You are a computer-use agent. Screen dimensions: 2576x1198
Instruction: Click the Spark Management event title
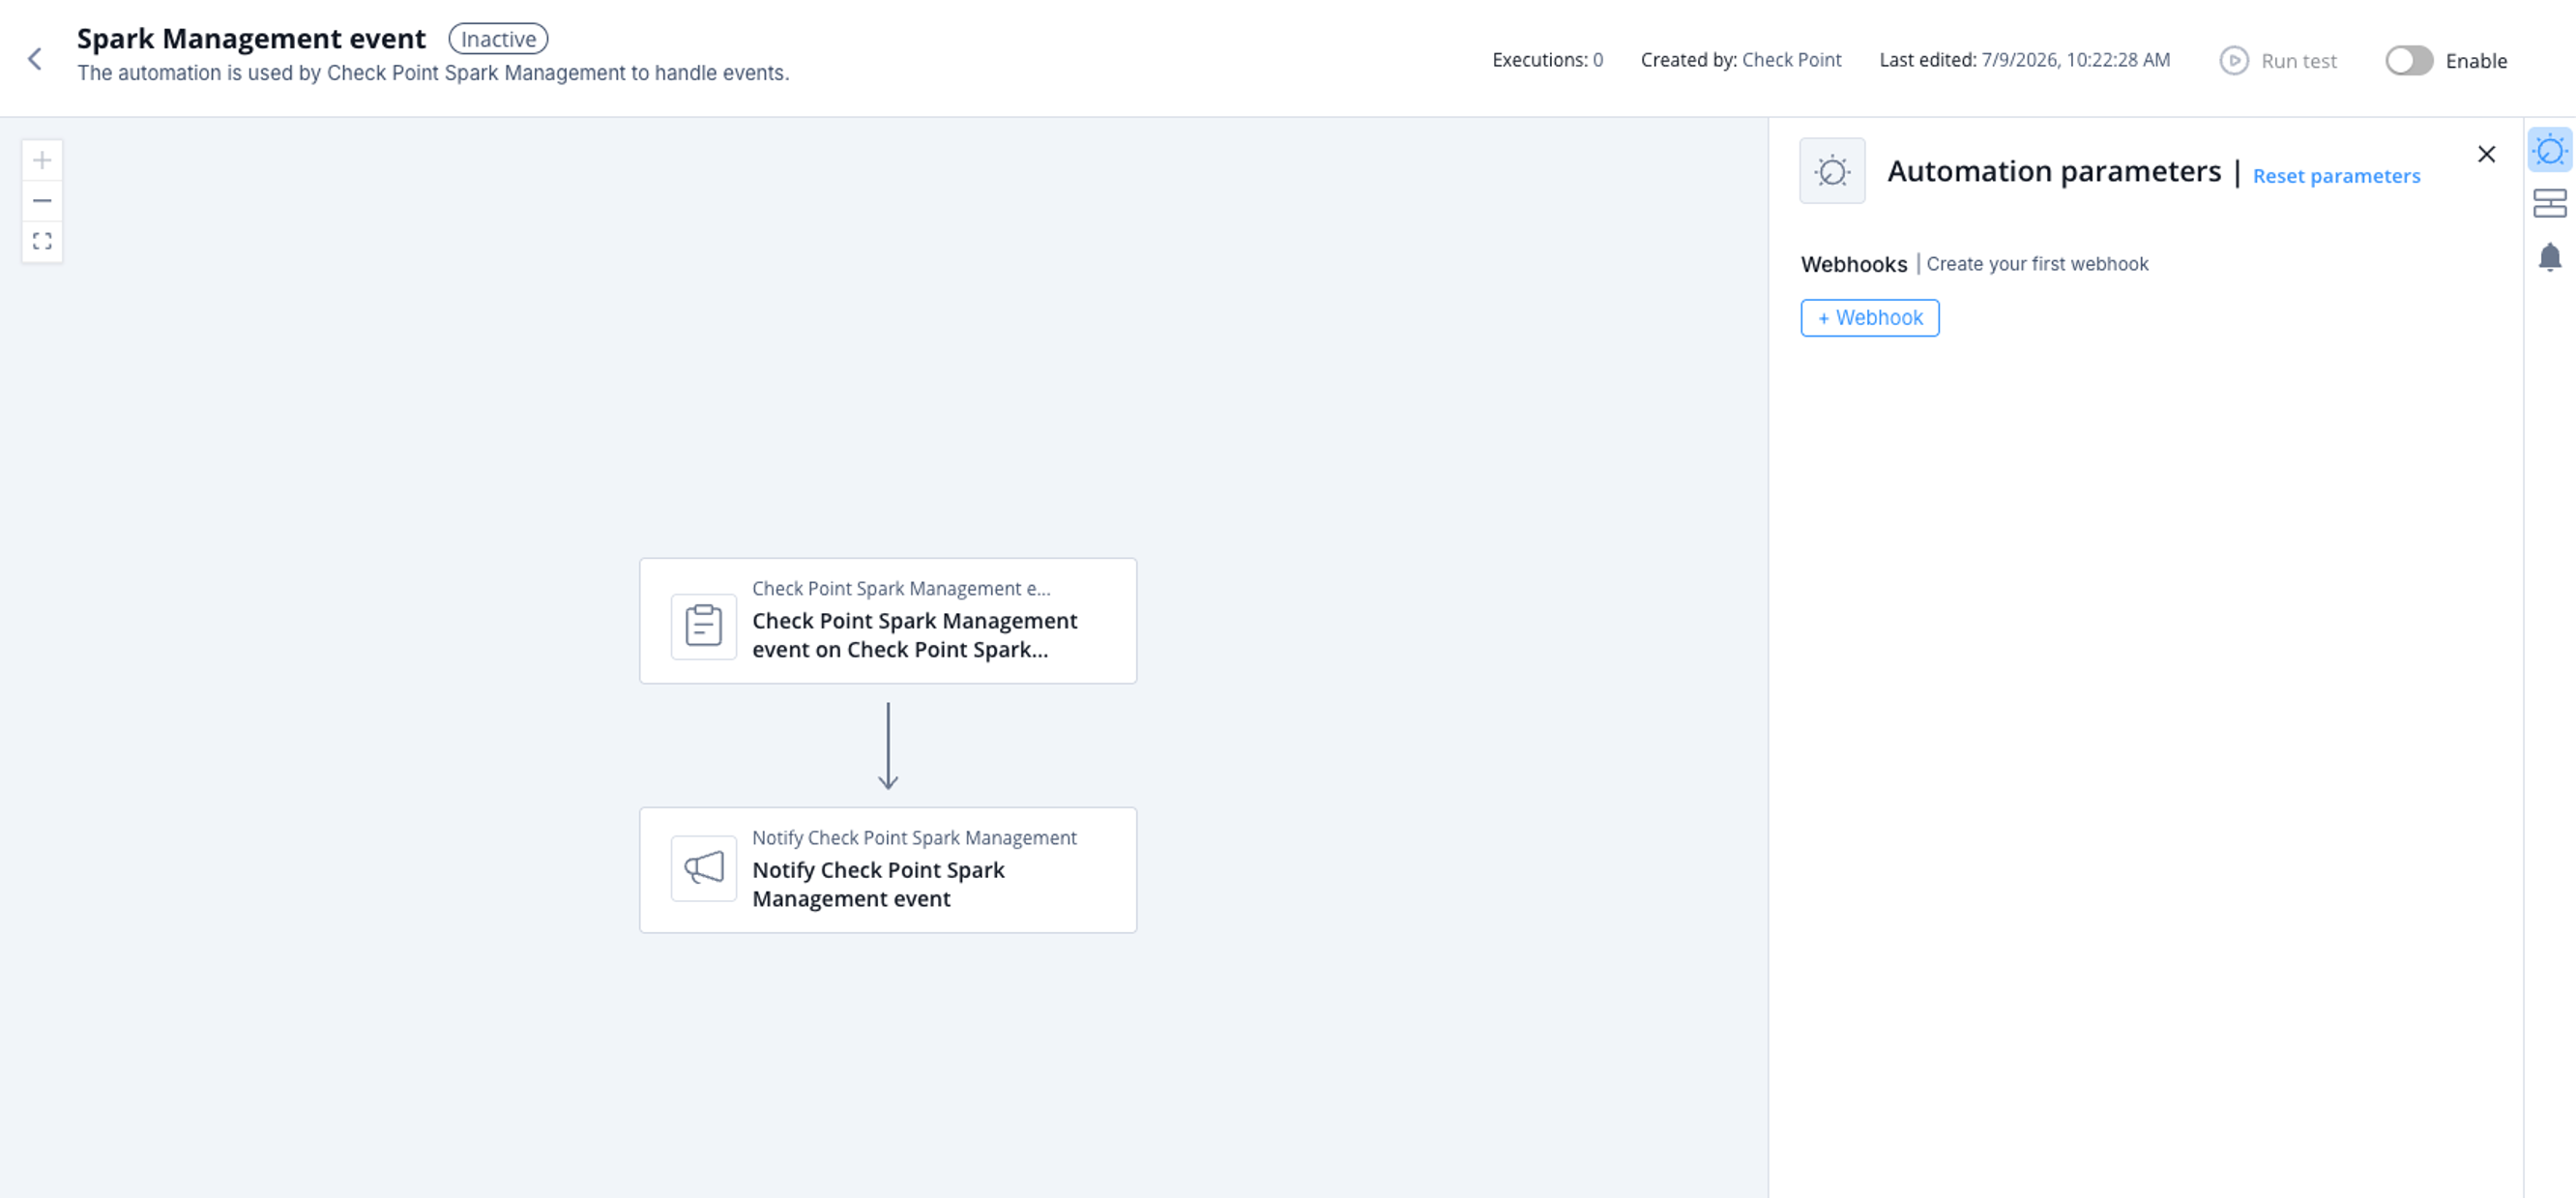click(x=251, y=38)
